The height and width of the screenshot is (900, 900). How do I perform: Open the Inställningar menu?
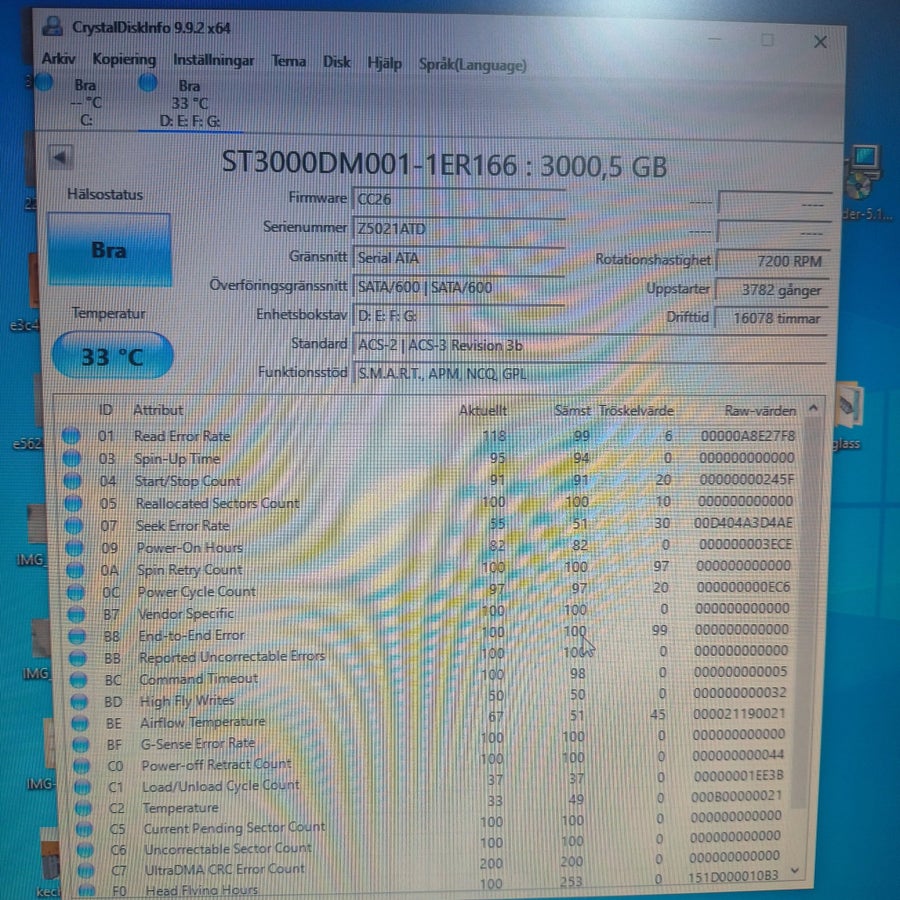click(x=214, y=60)
